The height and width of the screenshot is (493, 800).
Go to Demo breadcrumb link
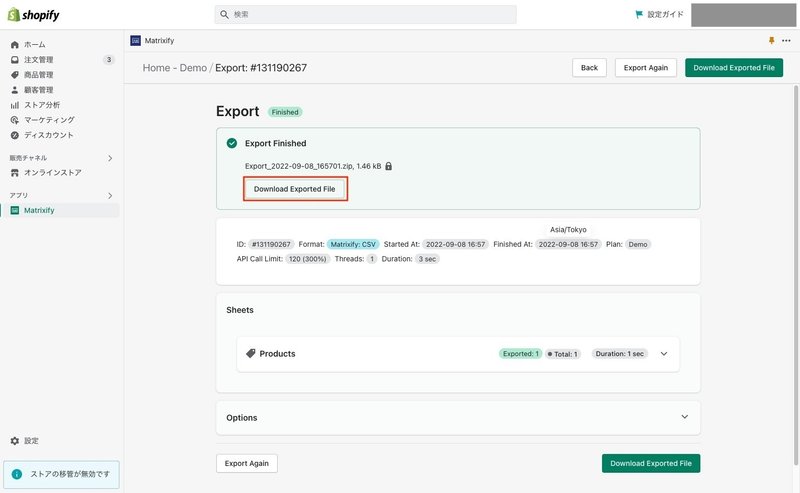193,68
